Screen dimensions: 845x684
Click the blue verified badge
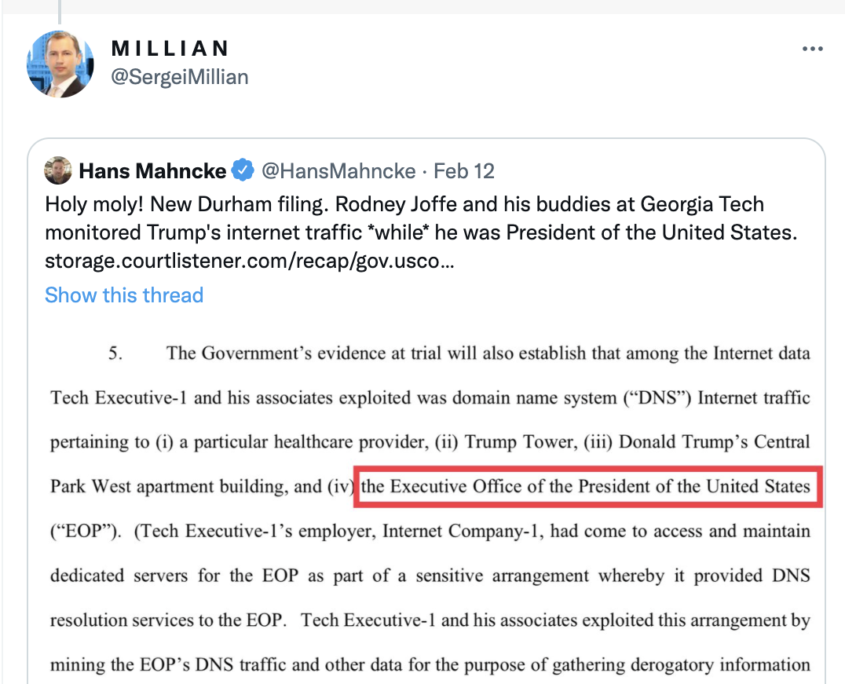click(243, 170)
